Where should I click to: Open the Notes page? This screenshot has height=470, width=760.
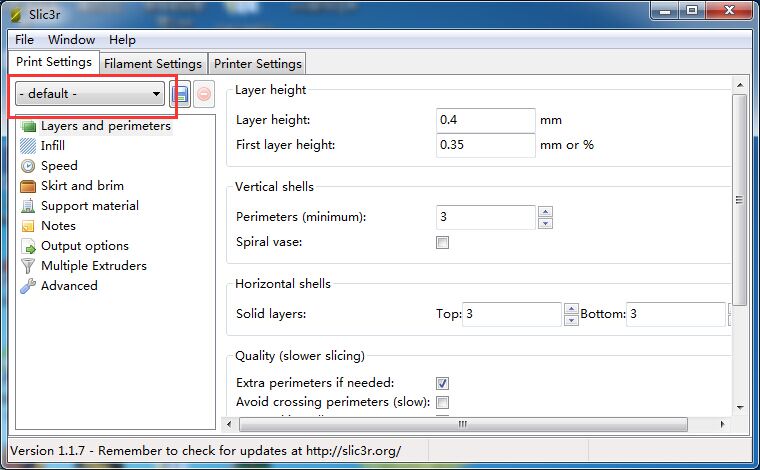tap(58, 226)
